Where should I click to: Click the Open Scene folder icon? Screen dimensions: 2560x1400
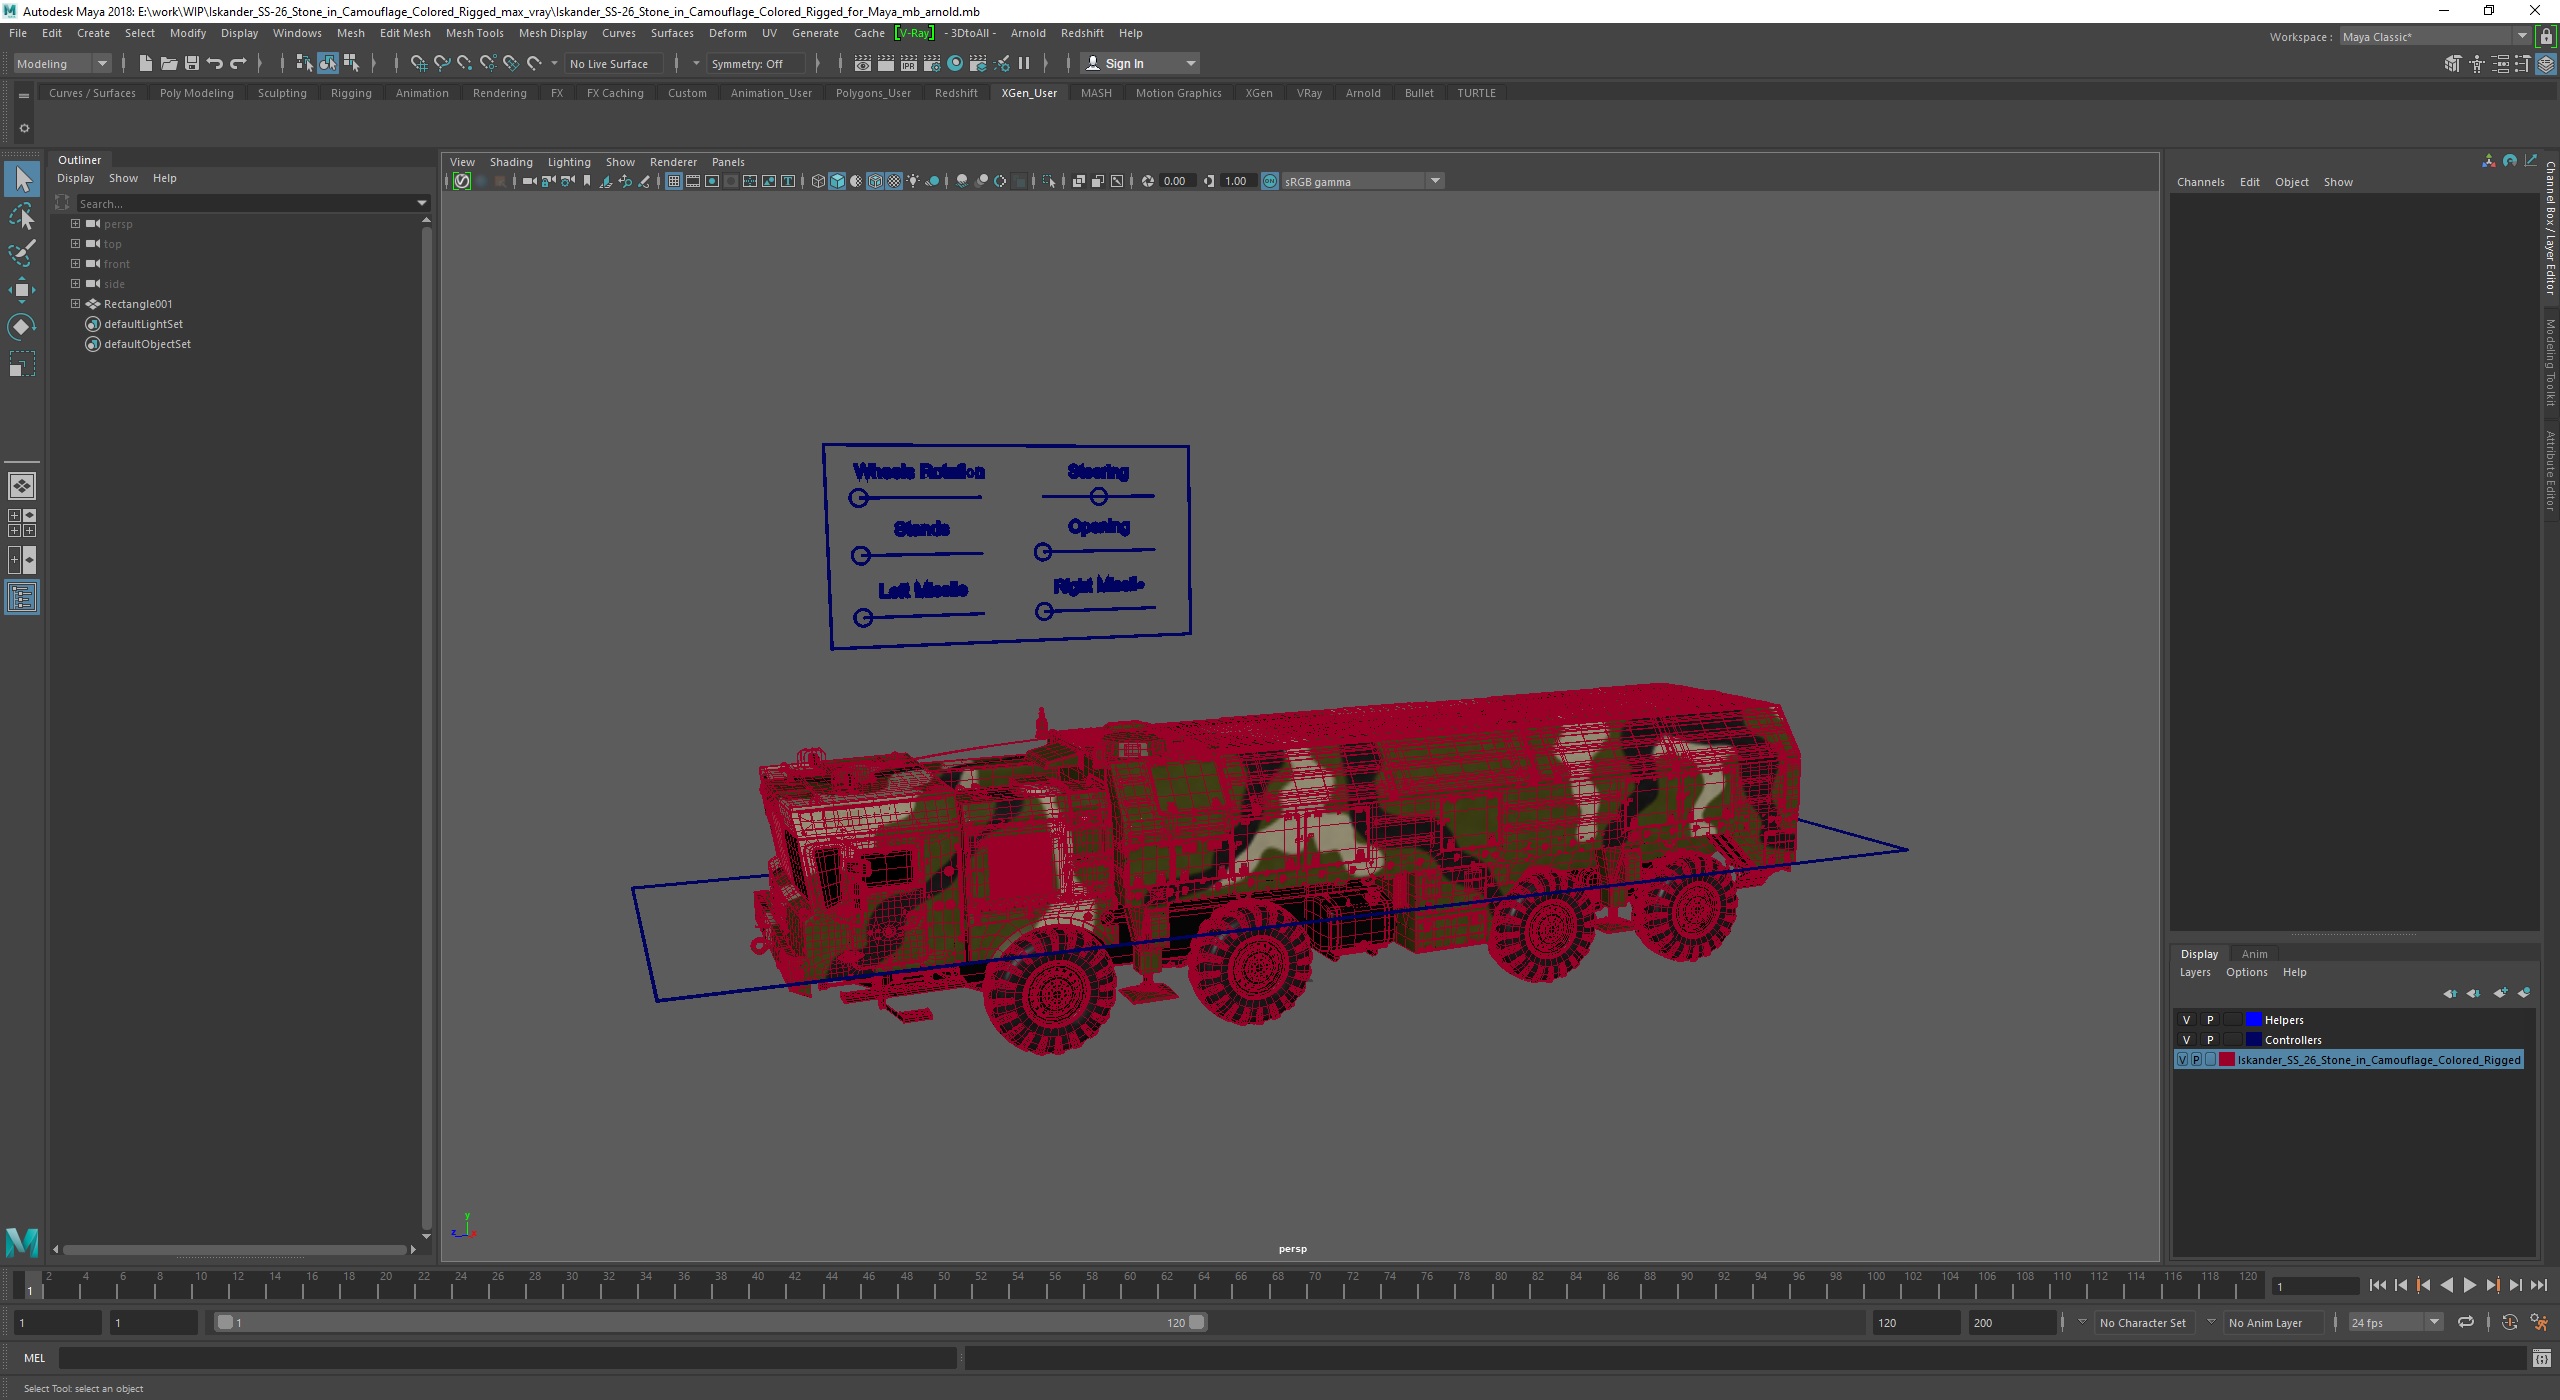click(x=168, y=63)
